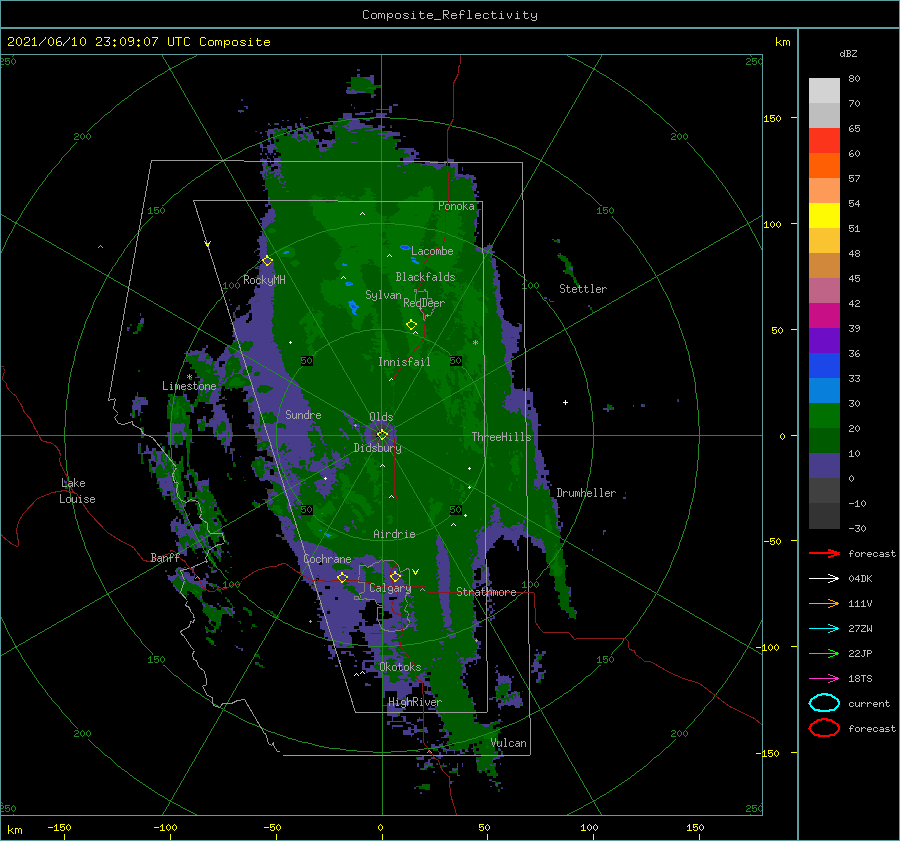This screenshot has width=900, height=841.
Task: Click the Lake Louise label
Action: (77, 491)
